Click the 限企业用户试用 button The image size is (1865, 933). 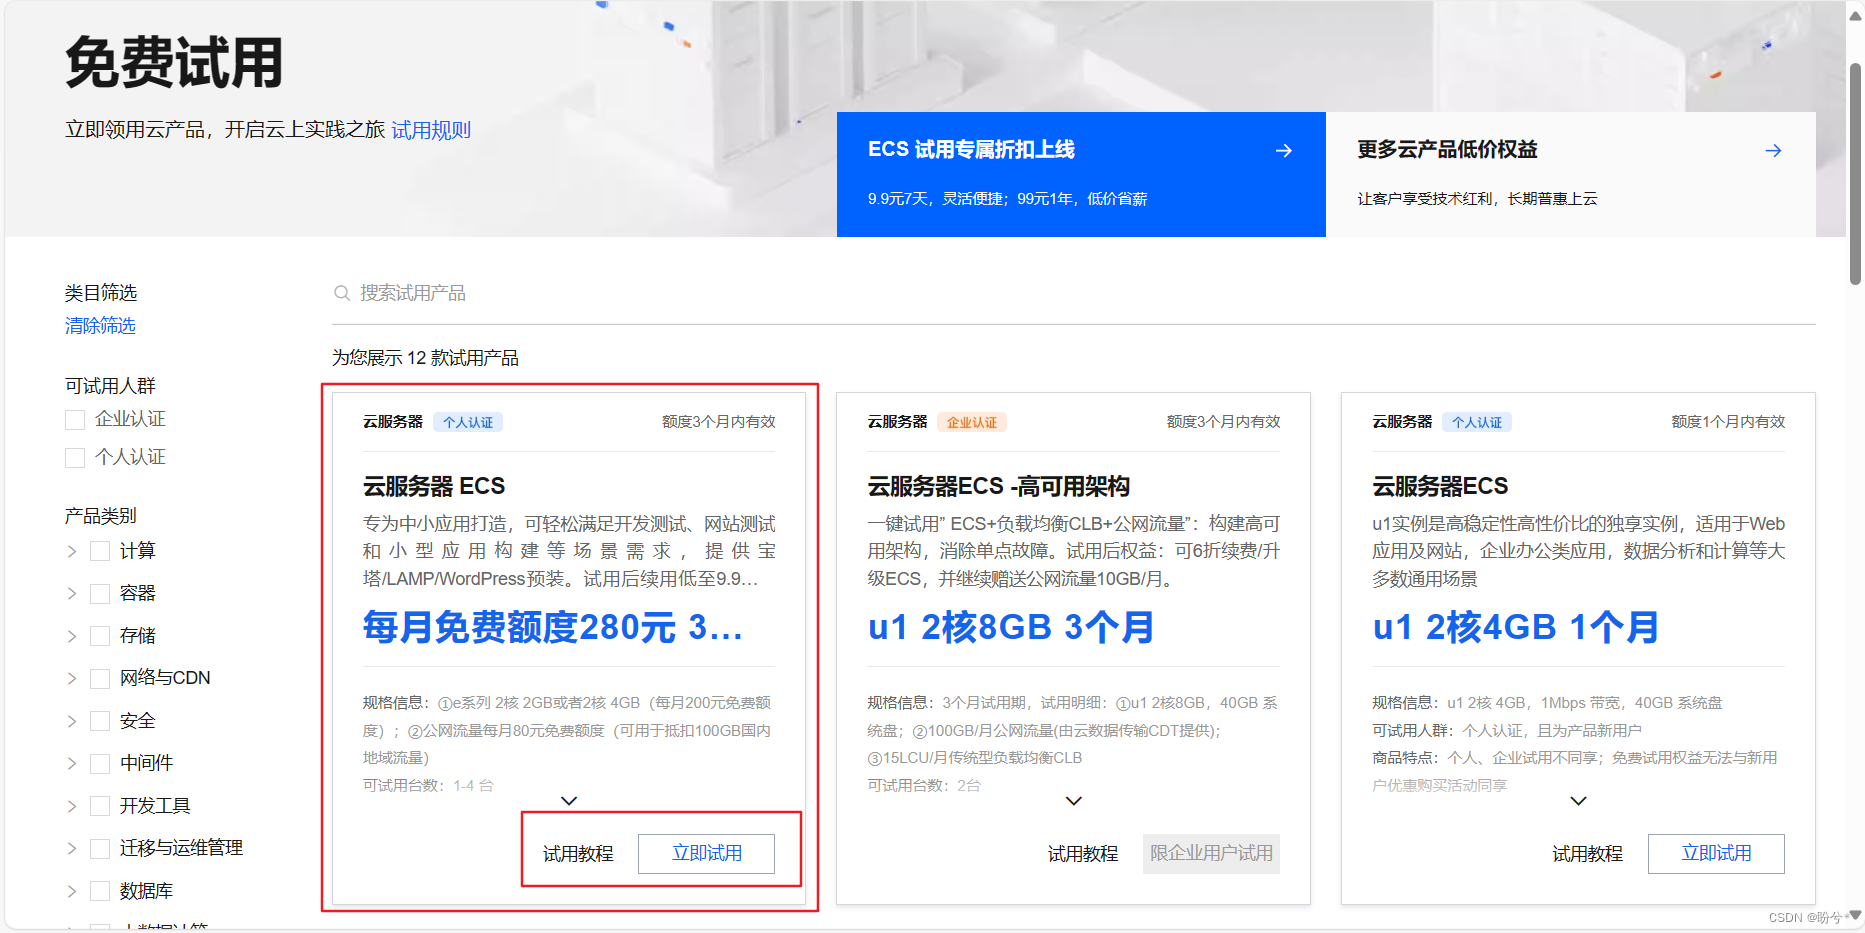tap(1211, 854)
